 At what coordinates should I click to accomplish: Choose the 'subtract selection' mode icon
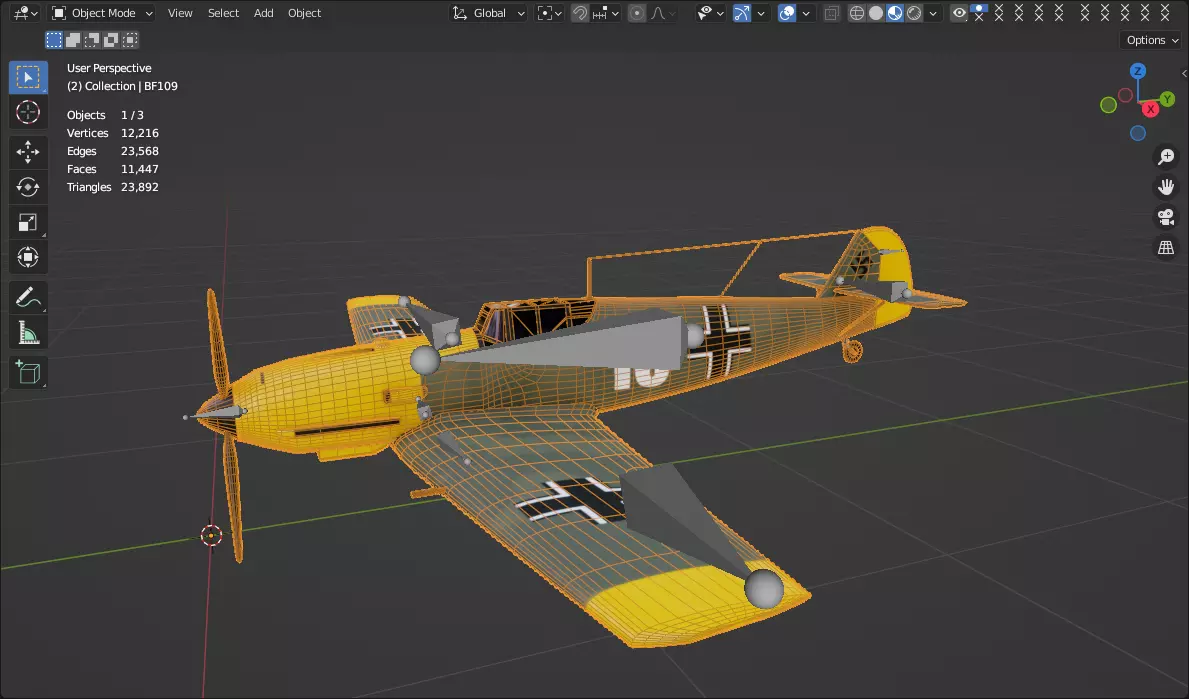click(92, 39)
